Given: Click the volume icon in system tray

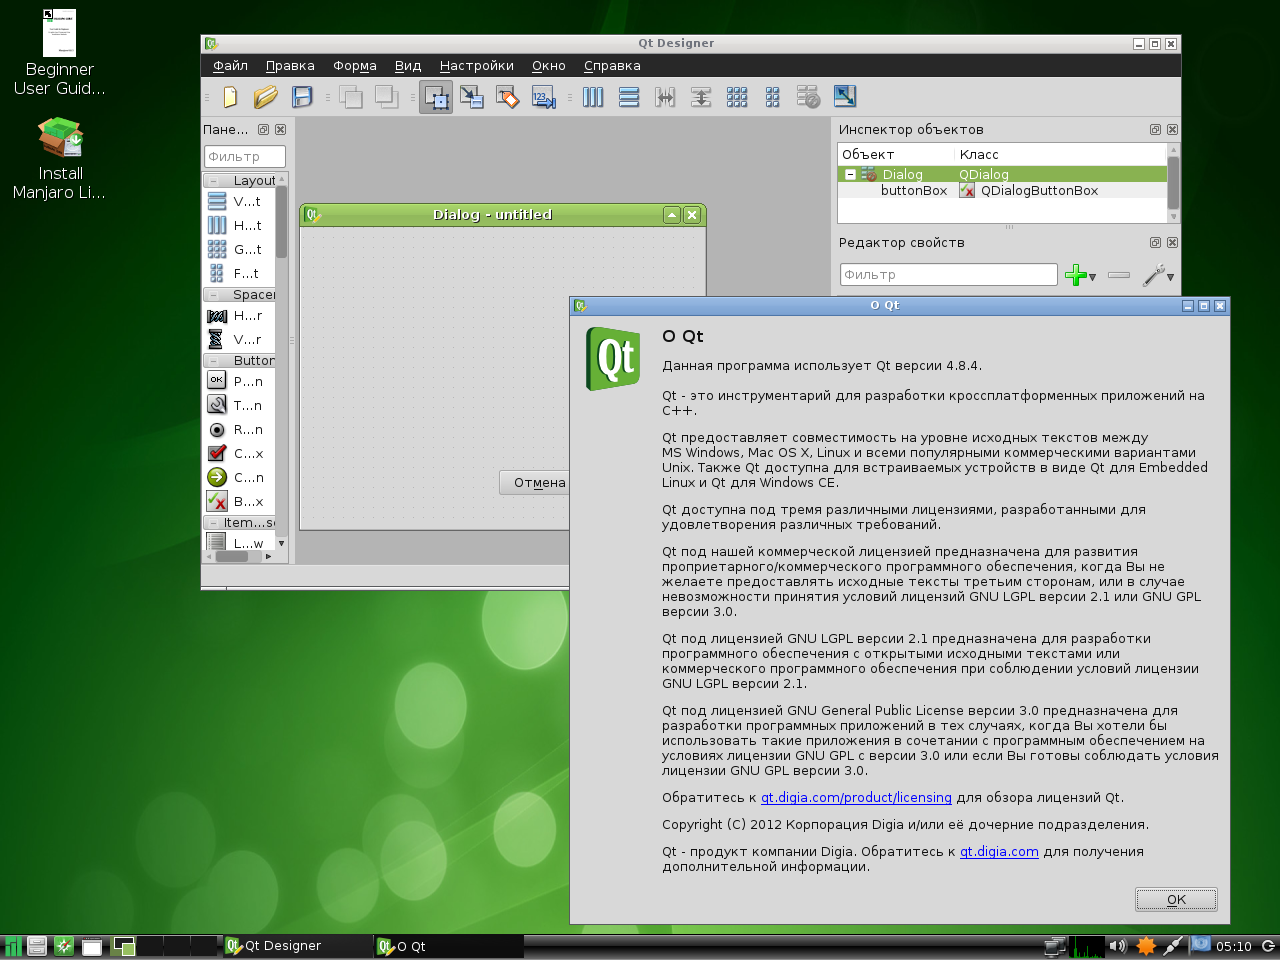Looking at the screenshot, I should (x=1117, y=946).
